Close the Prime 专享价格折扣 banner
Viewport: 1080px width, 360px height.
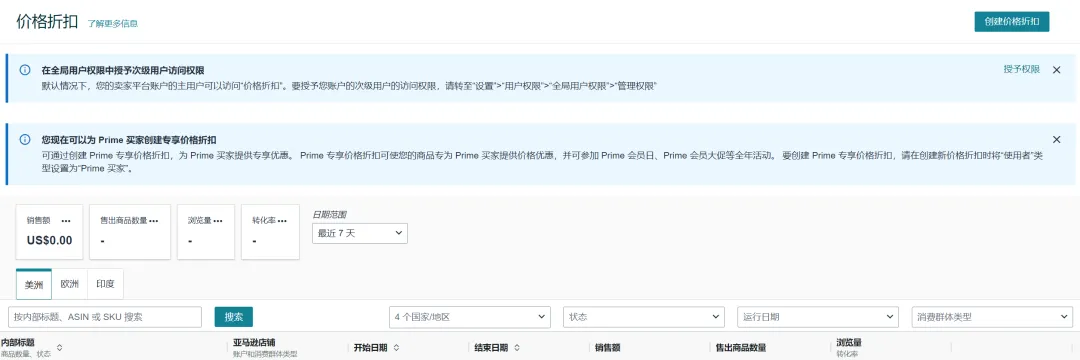click(1057, 140)
